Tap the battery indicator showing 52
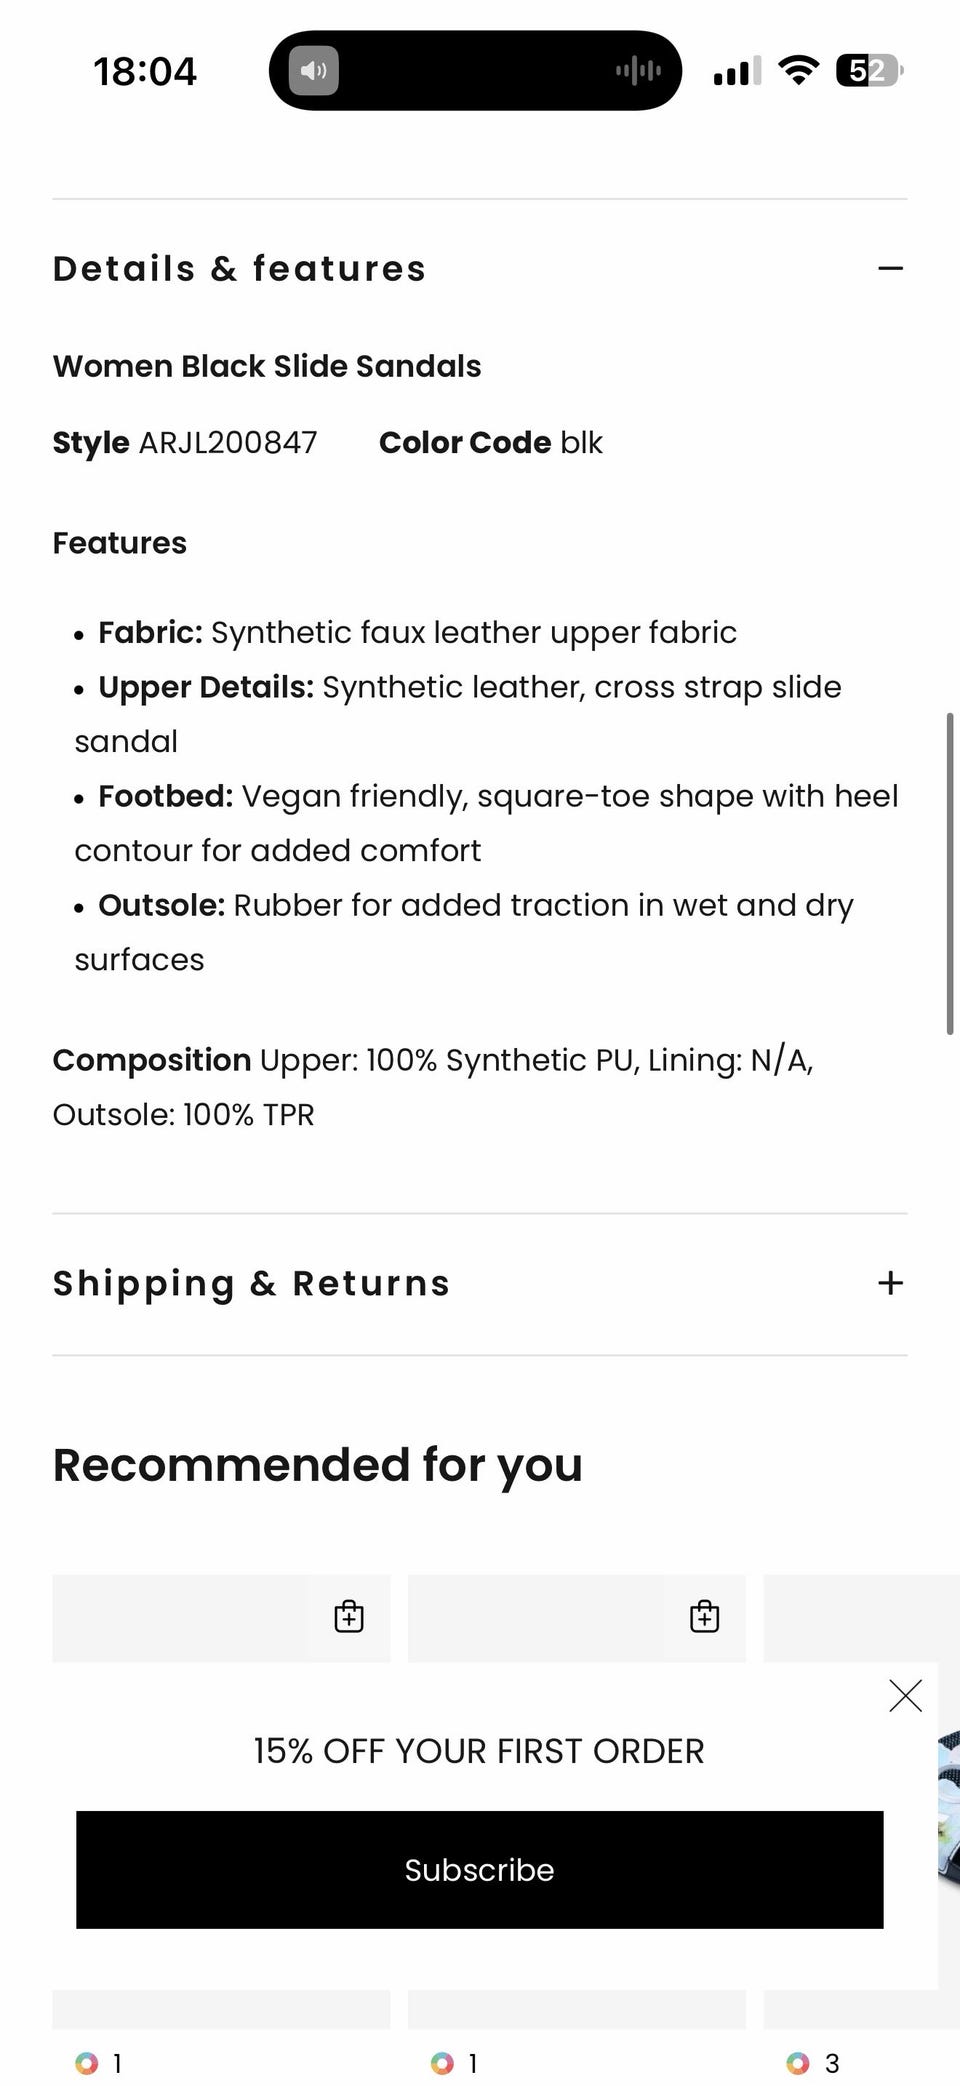 [x=869, y=70]
